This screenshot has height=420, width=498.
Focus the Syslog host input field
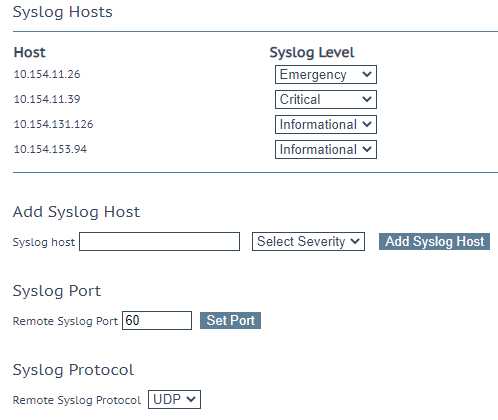(159, 241)
